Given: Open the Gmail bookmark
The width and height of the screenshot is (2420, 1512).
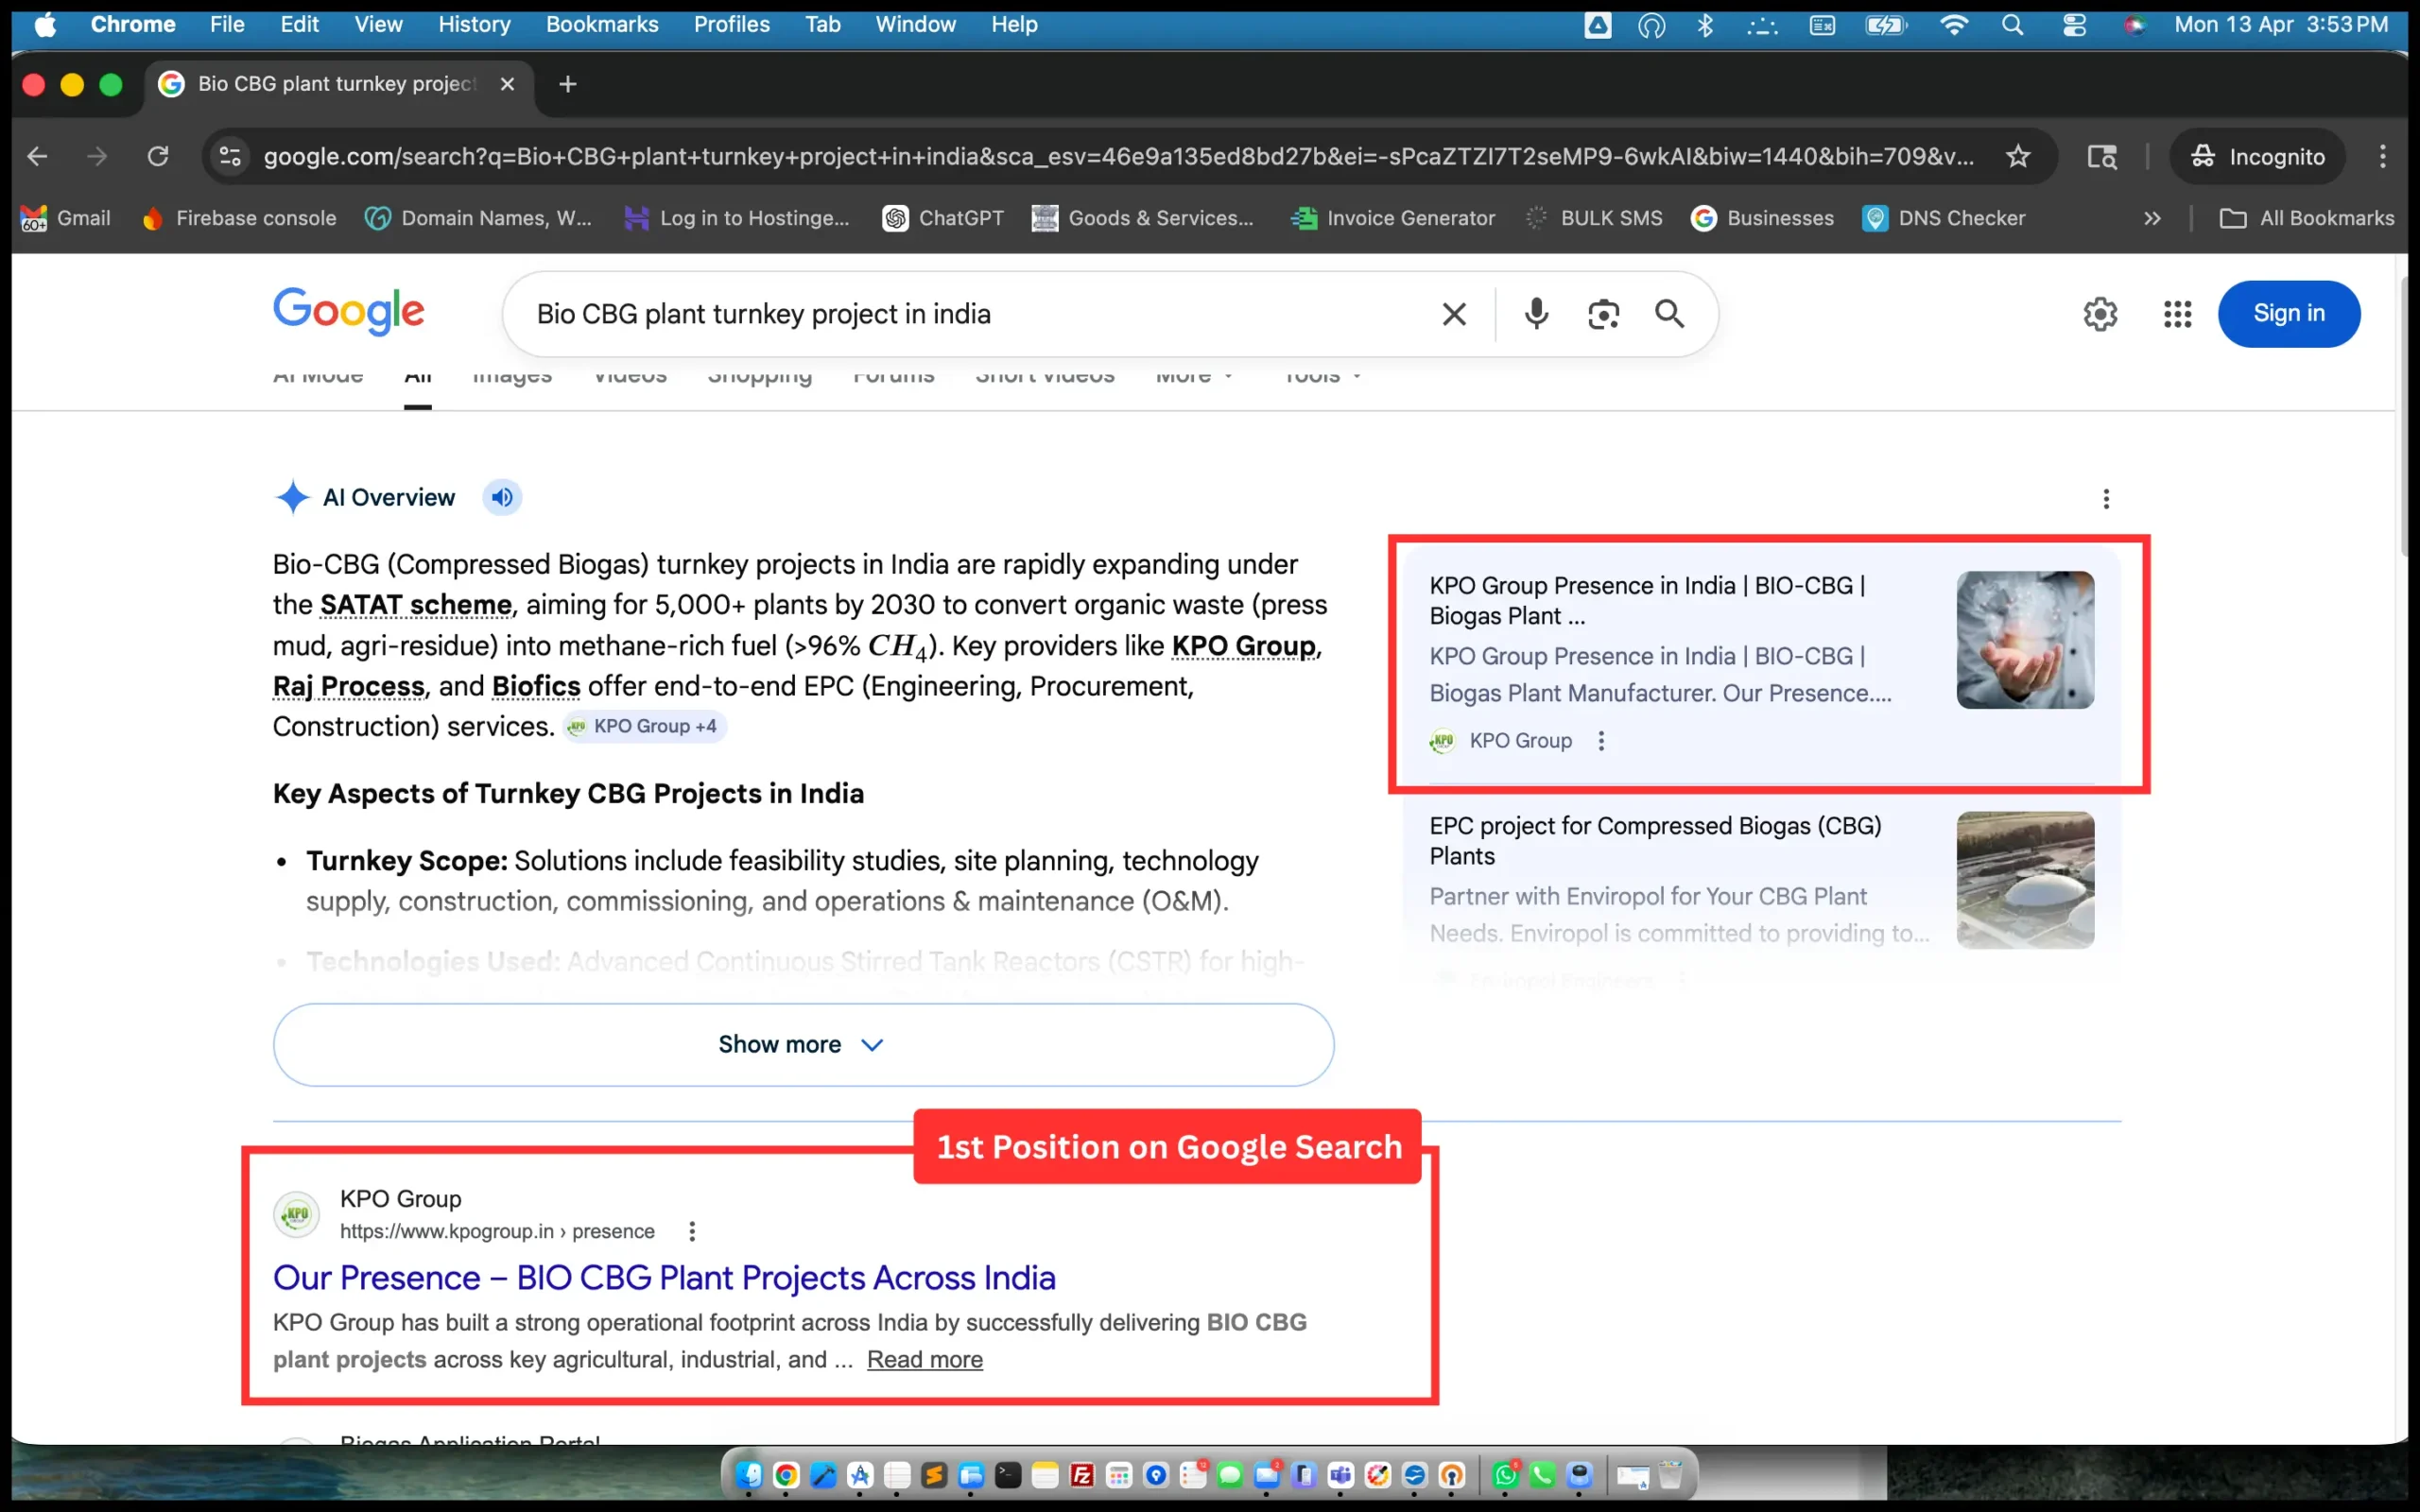Looking at the screenshot, I should (65, 218).
